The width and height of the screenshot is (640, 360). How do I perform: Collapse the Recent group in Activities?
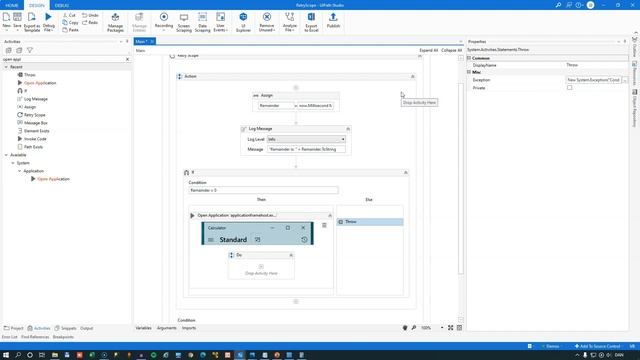tap(6, 67)
